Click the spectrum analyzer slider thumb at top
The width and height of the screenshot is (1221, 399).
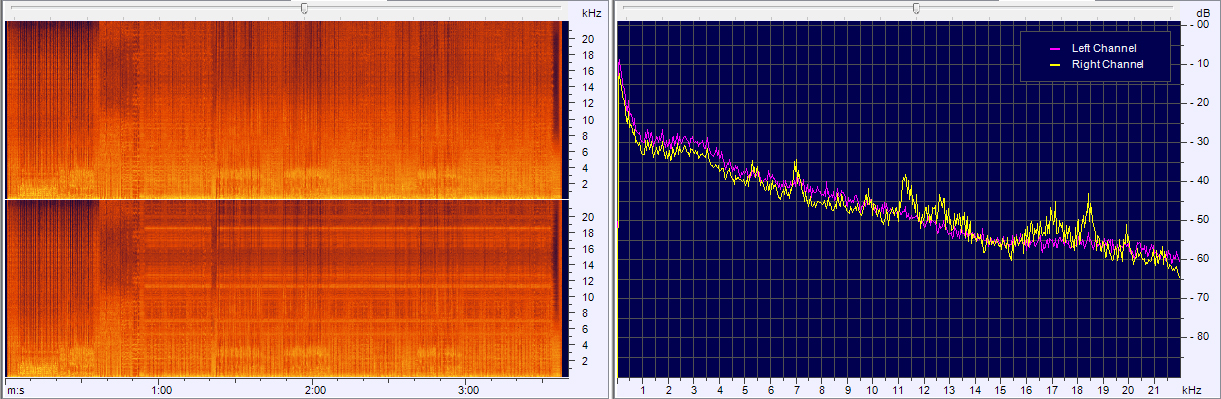coord(916,8)
